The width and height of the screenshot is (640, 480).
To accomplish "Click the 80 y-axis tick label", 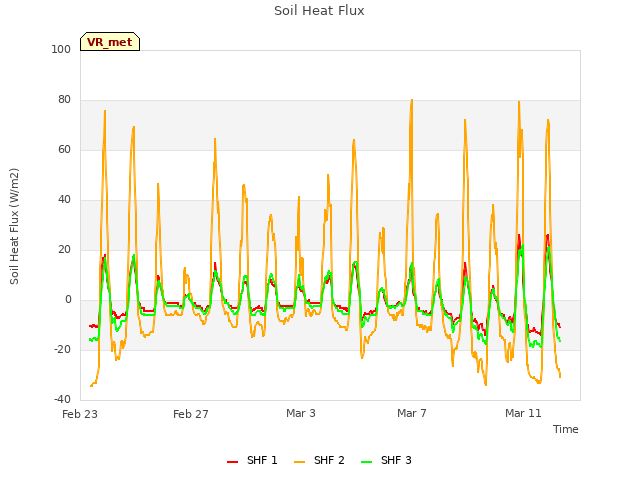I will 64,100.
